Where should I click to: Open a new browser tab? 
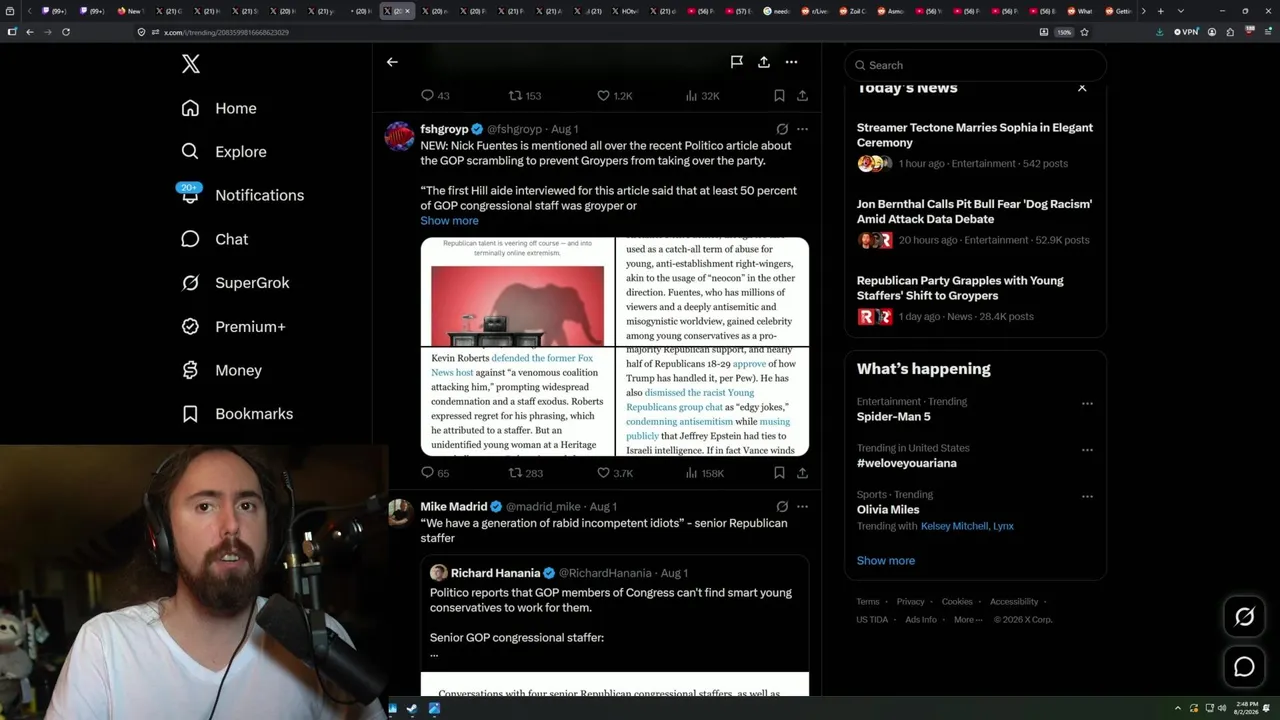[1160, 11]
